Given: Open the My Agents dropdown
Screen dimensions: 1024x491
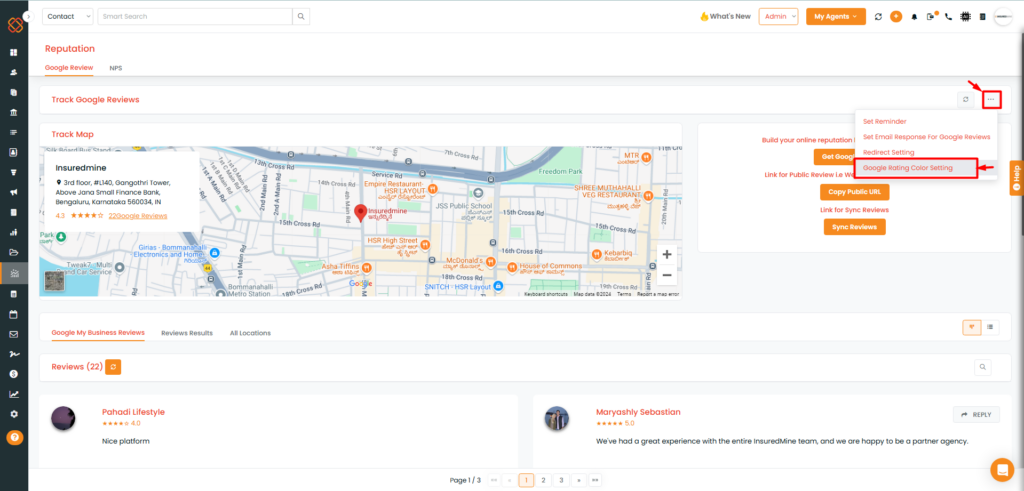Looking at the screenshot, I should tap(836, 16).
